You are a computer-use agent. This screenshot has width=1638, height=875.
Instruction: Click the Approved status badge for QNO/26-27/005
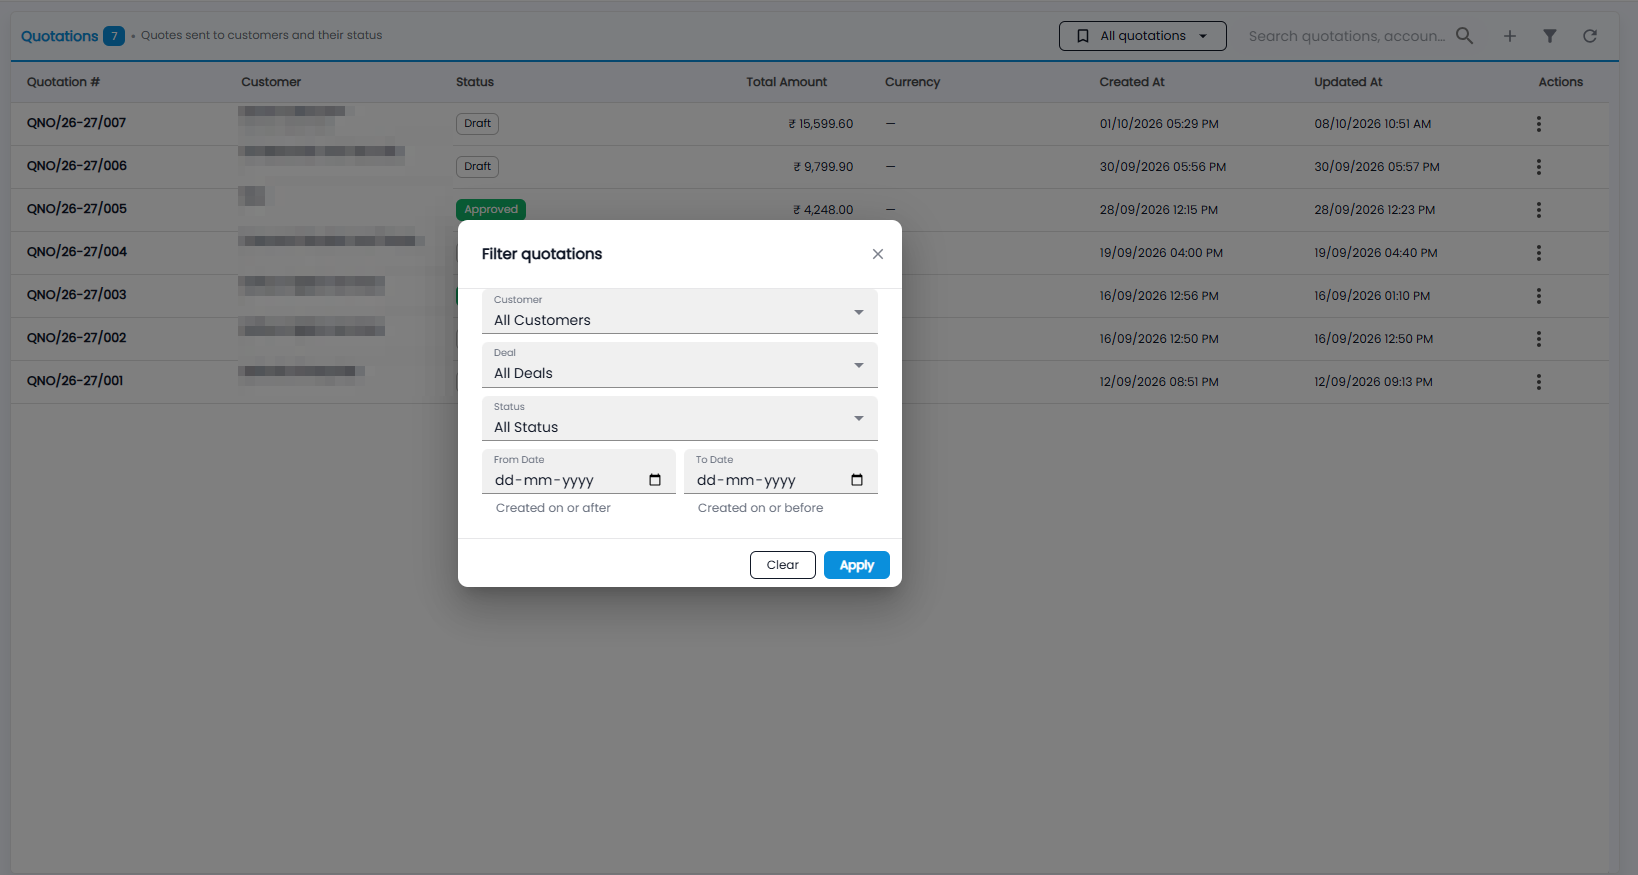point(491,209)
